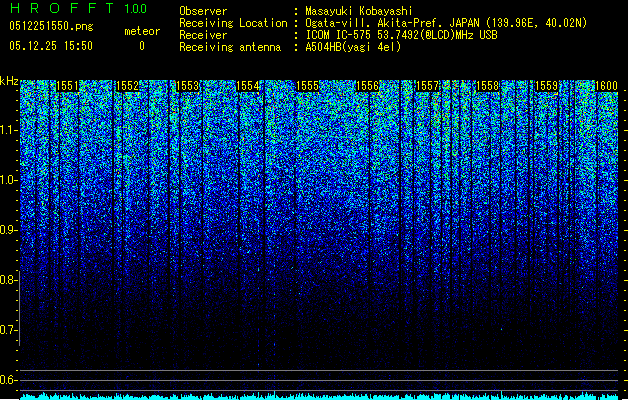Screen dimensions: 629x400
Task: Click the name Masayuki Kobayashi
Action: coord(359,11)
